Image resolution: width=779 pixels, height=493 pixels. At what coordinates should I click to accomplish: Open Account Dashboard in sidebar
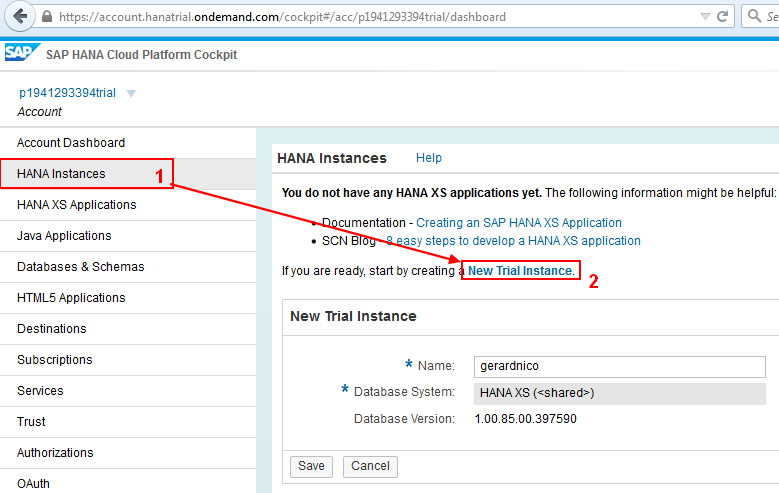point(71,143)
